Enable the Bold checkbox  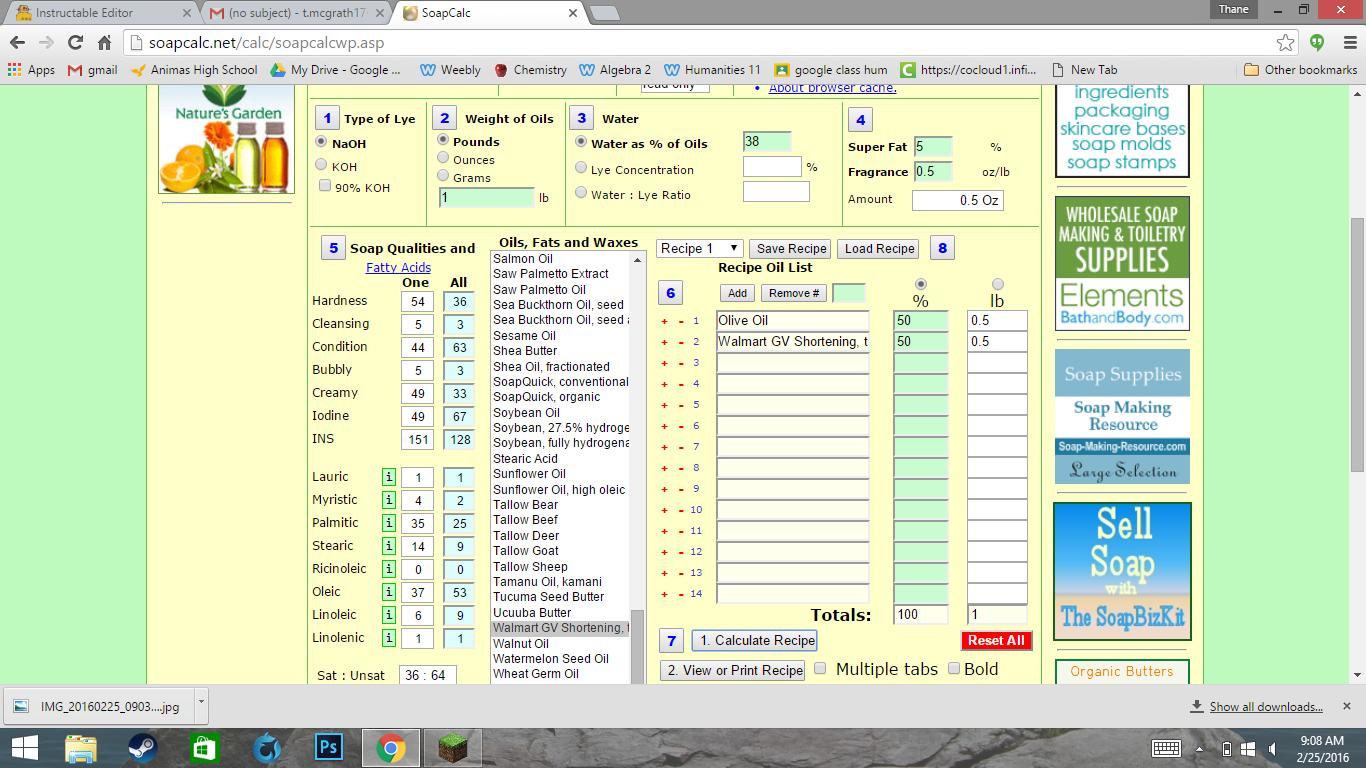(x=954, y=668)
